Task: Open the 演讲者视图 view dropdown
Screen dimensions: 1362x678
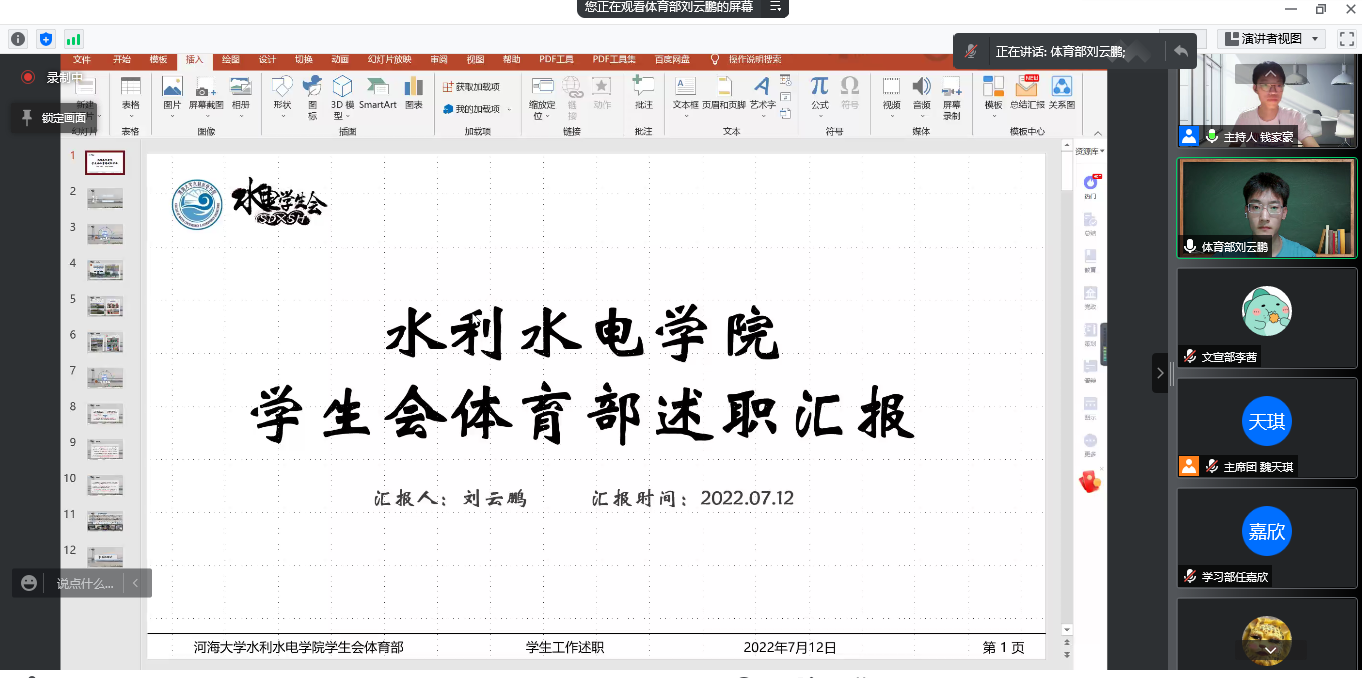Action: click(1272, 39)
